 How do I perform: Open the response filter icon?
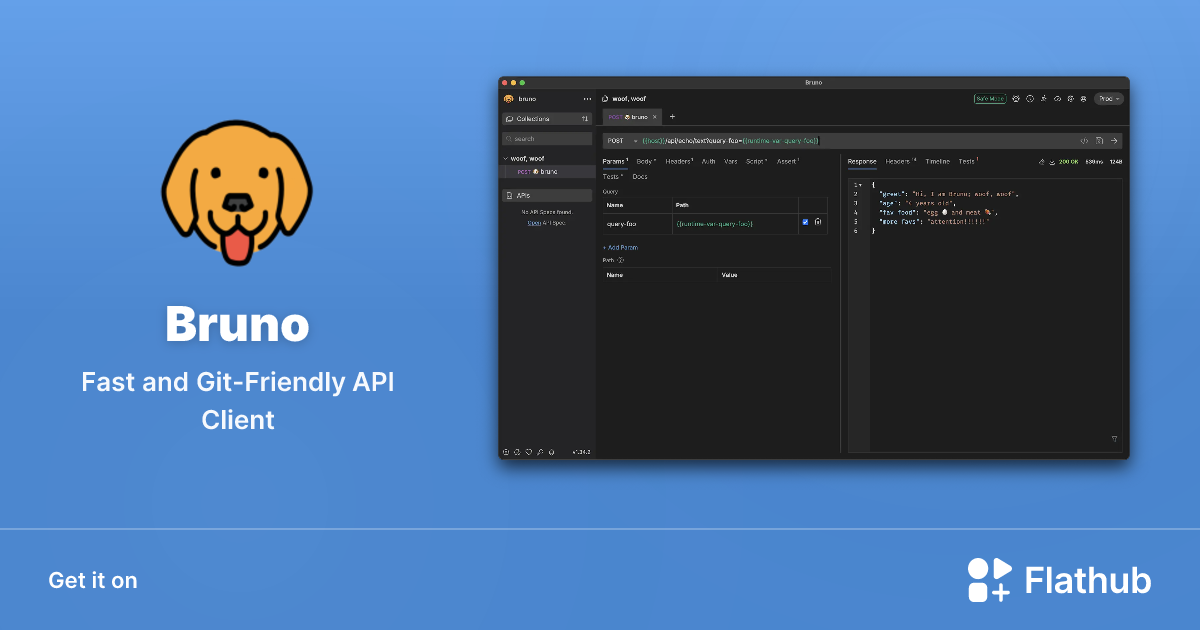click(x=1114, y=439)
